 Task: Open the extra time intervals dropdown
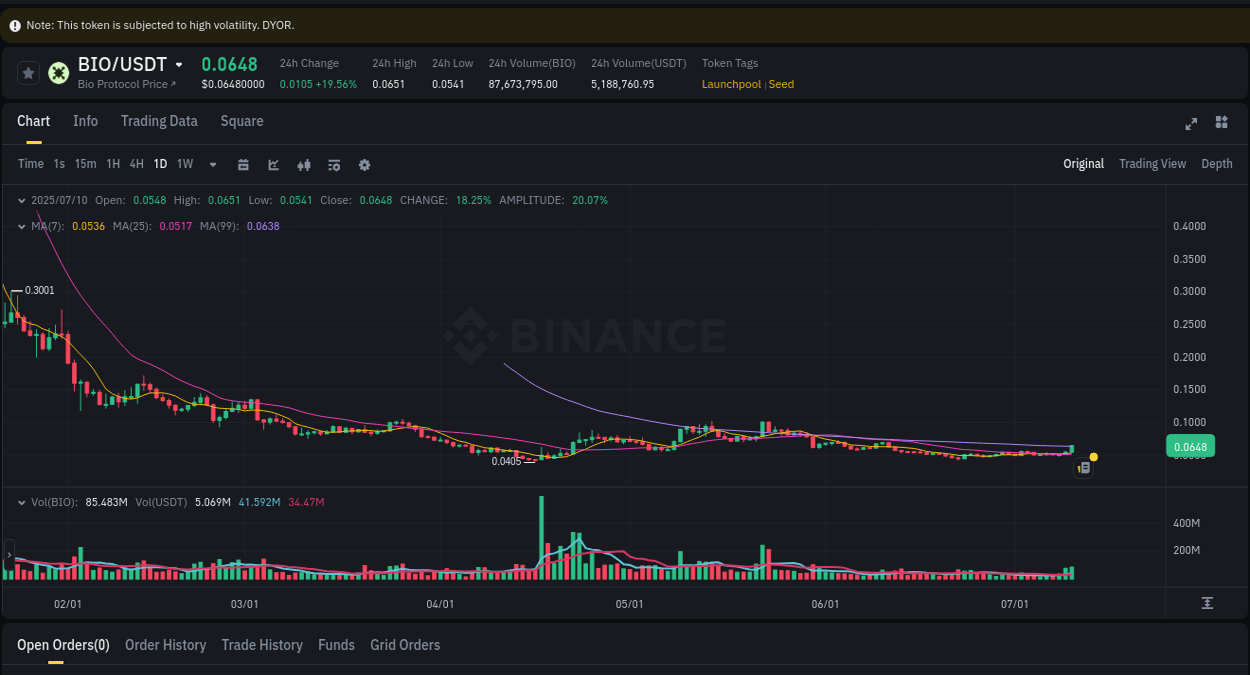[x=212, y=164]
